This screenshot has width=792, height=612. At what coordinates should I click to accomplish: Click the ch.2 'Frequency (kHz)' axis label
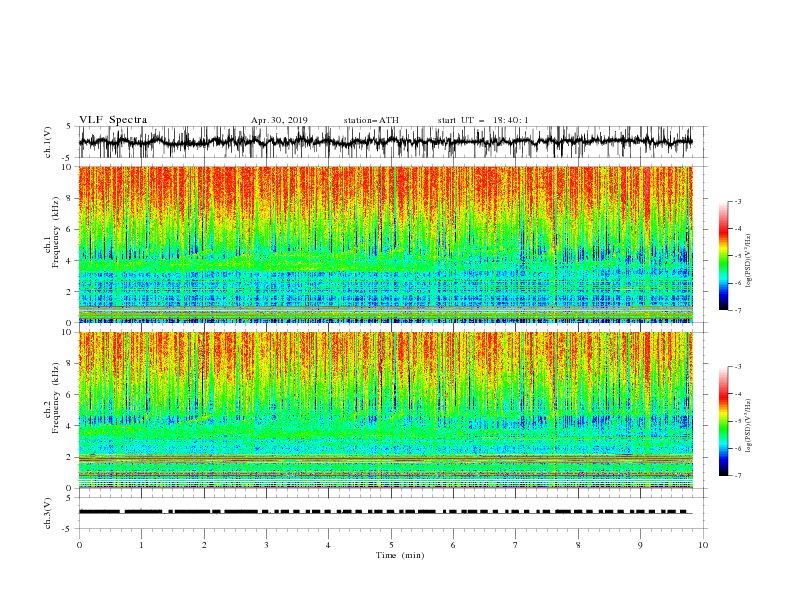(56, 398)
